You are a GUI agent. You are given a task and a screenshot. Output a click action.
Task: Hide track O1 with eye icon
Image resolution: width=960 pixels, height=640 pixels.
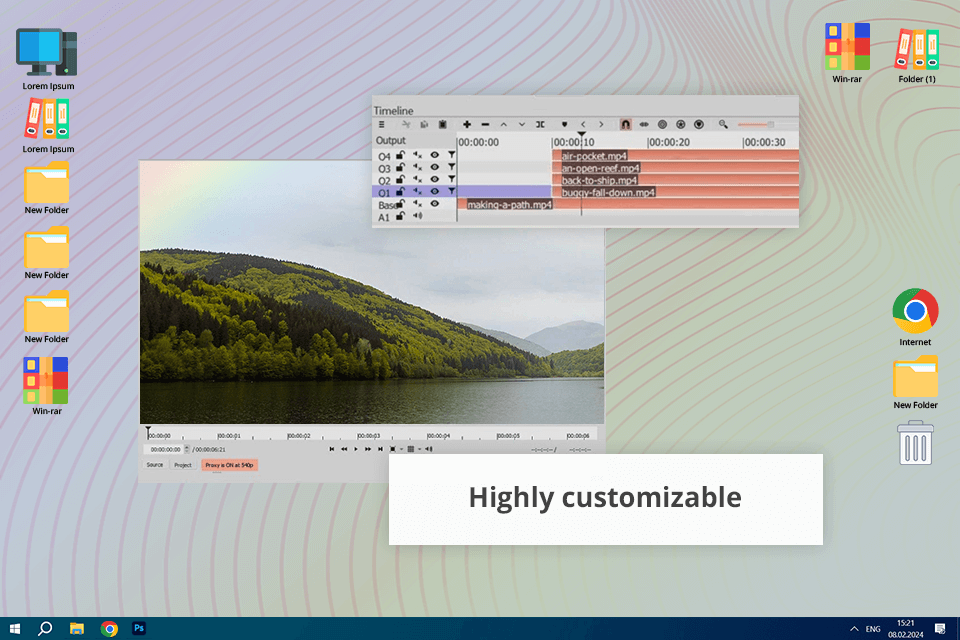tap(435, 192)
